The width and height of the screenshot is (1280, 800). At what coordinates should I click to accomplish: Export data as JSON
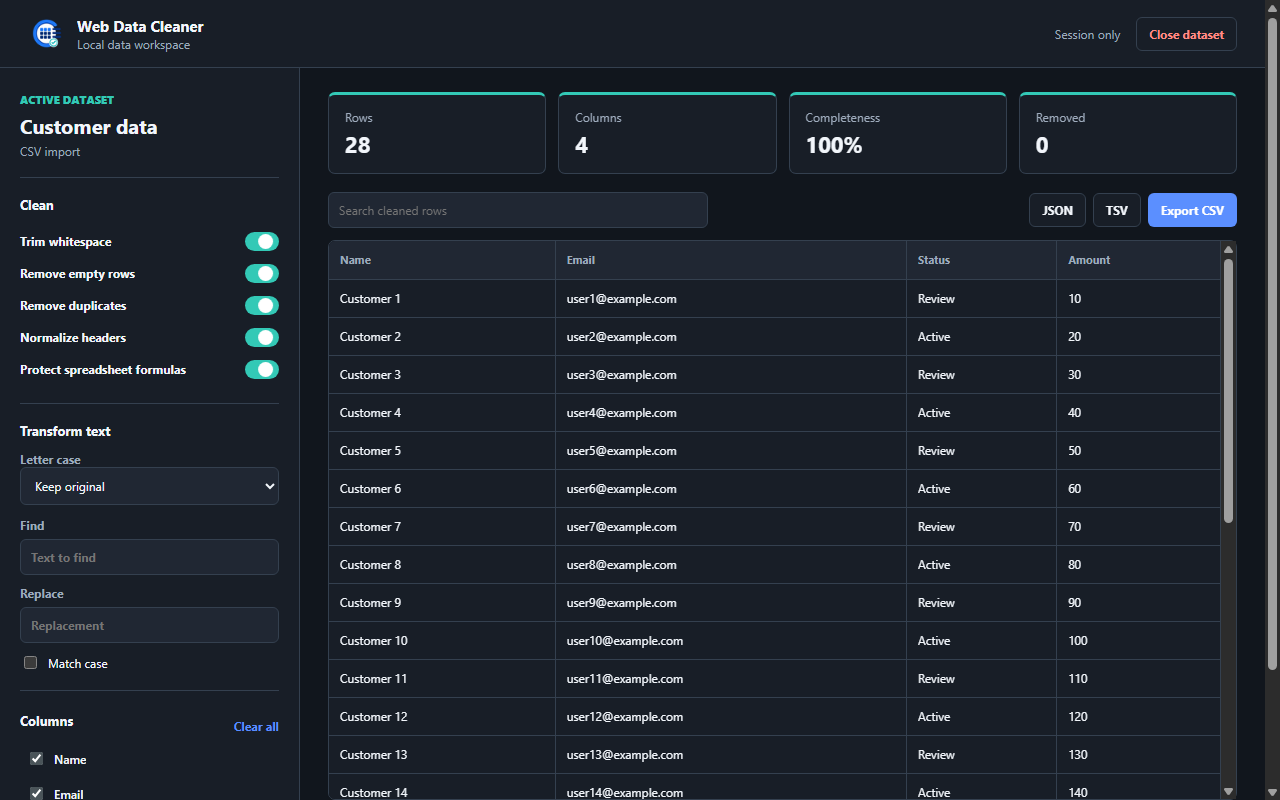(x=1057, y=210)
